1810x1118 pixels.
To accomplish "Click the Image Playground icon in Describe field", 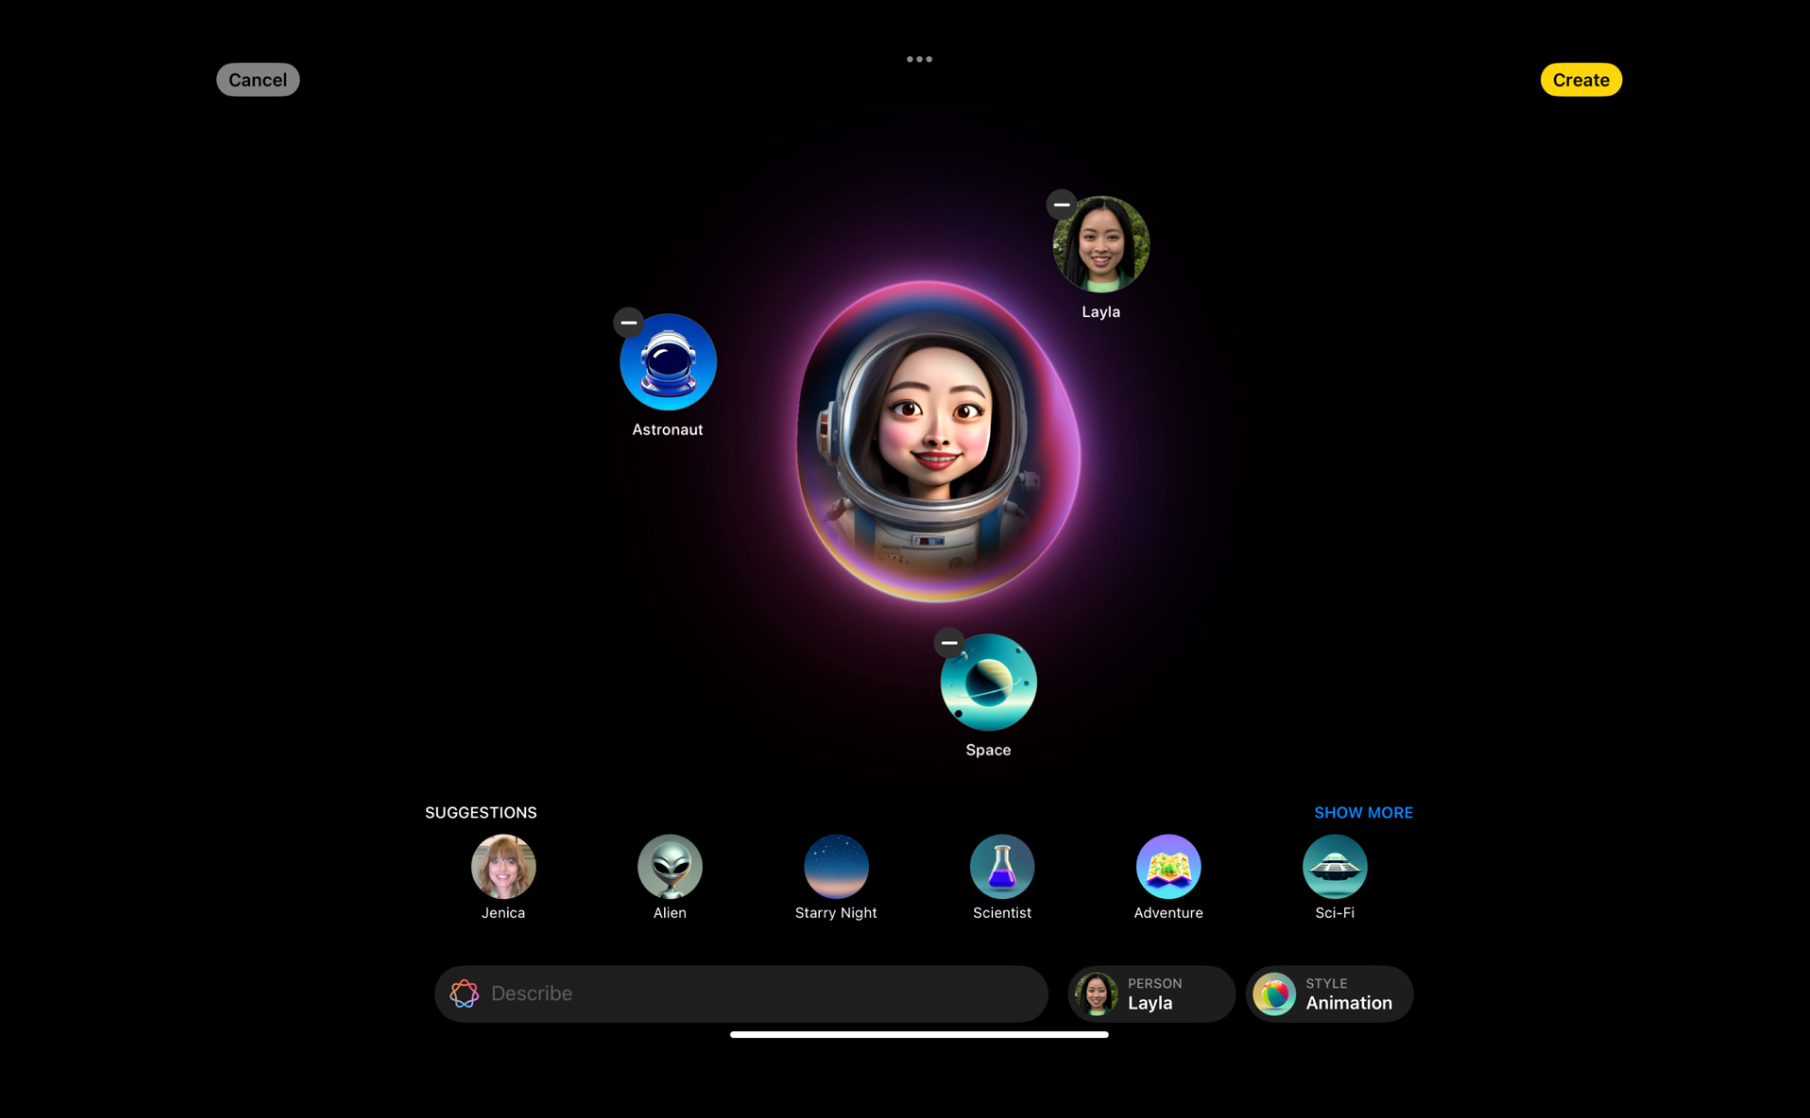I will click(x=464, y=993).
